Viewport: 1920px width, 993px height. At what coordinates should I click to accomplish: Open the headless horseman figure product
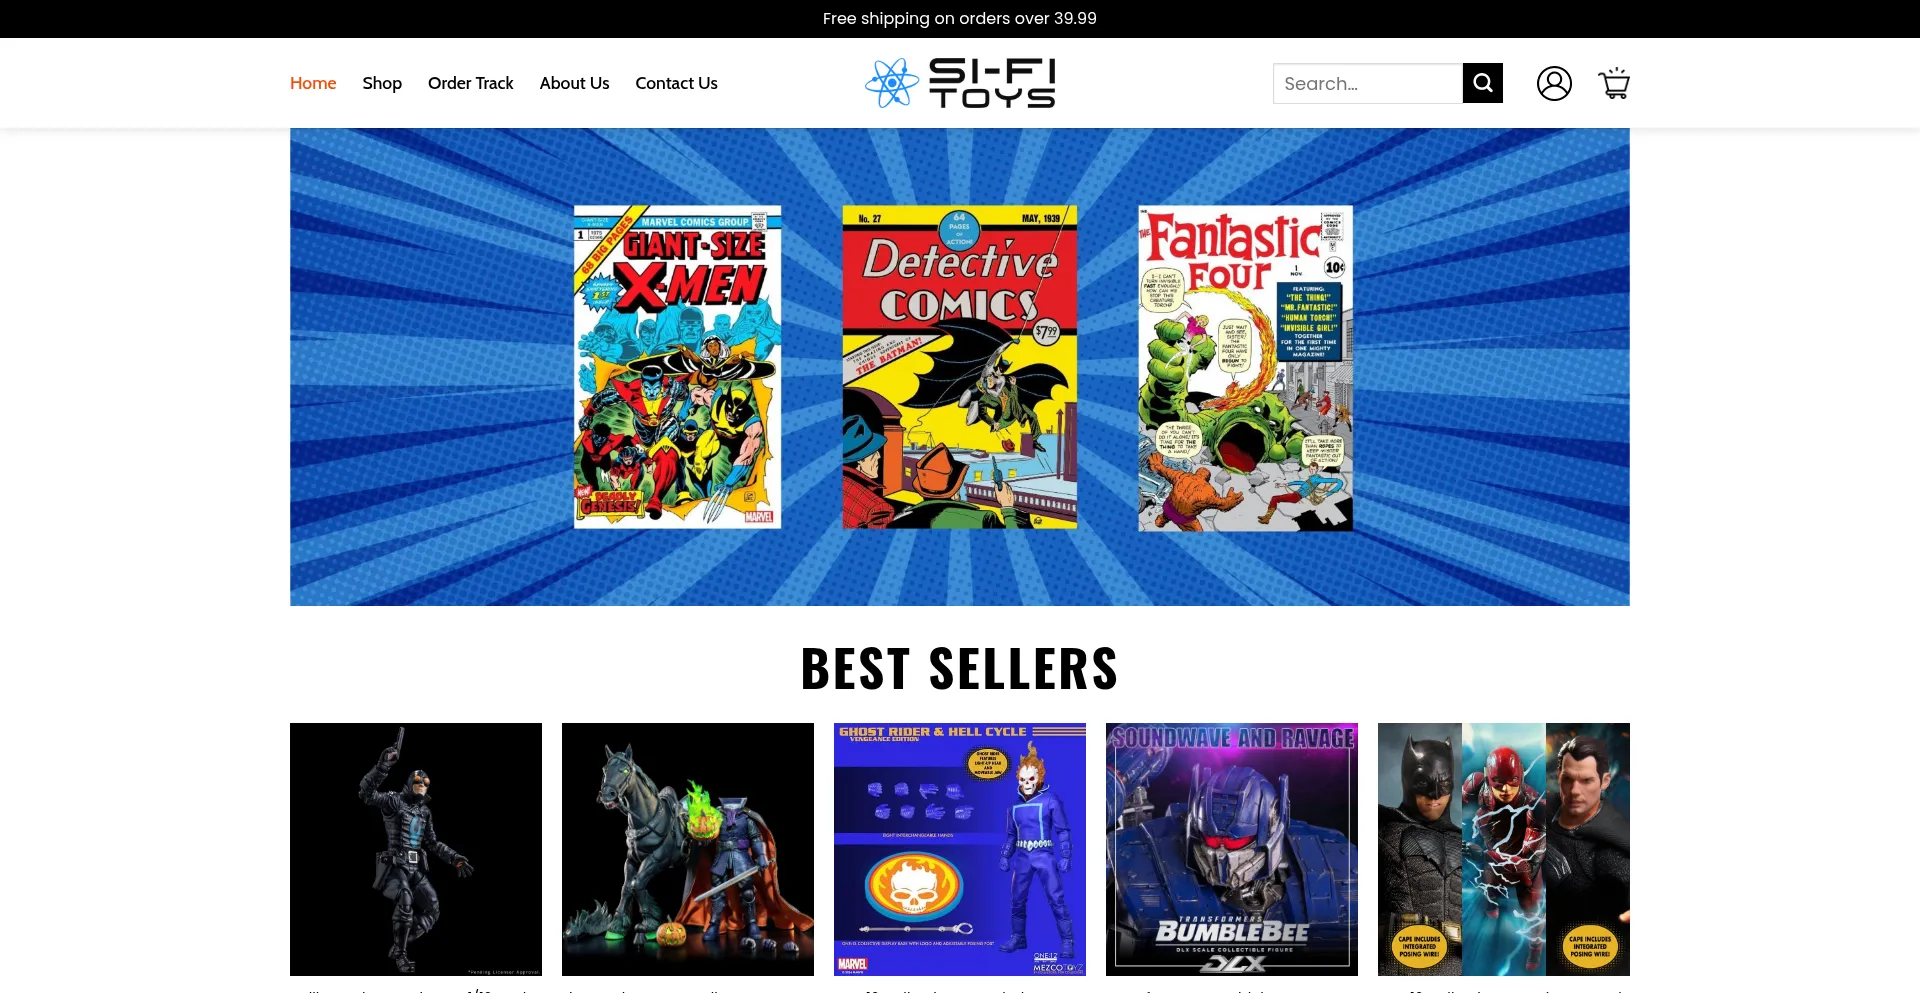click(688, 849)
